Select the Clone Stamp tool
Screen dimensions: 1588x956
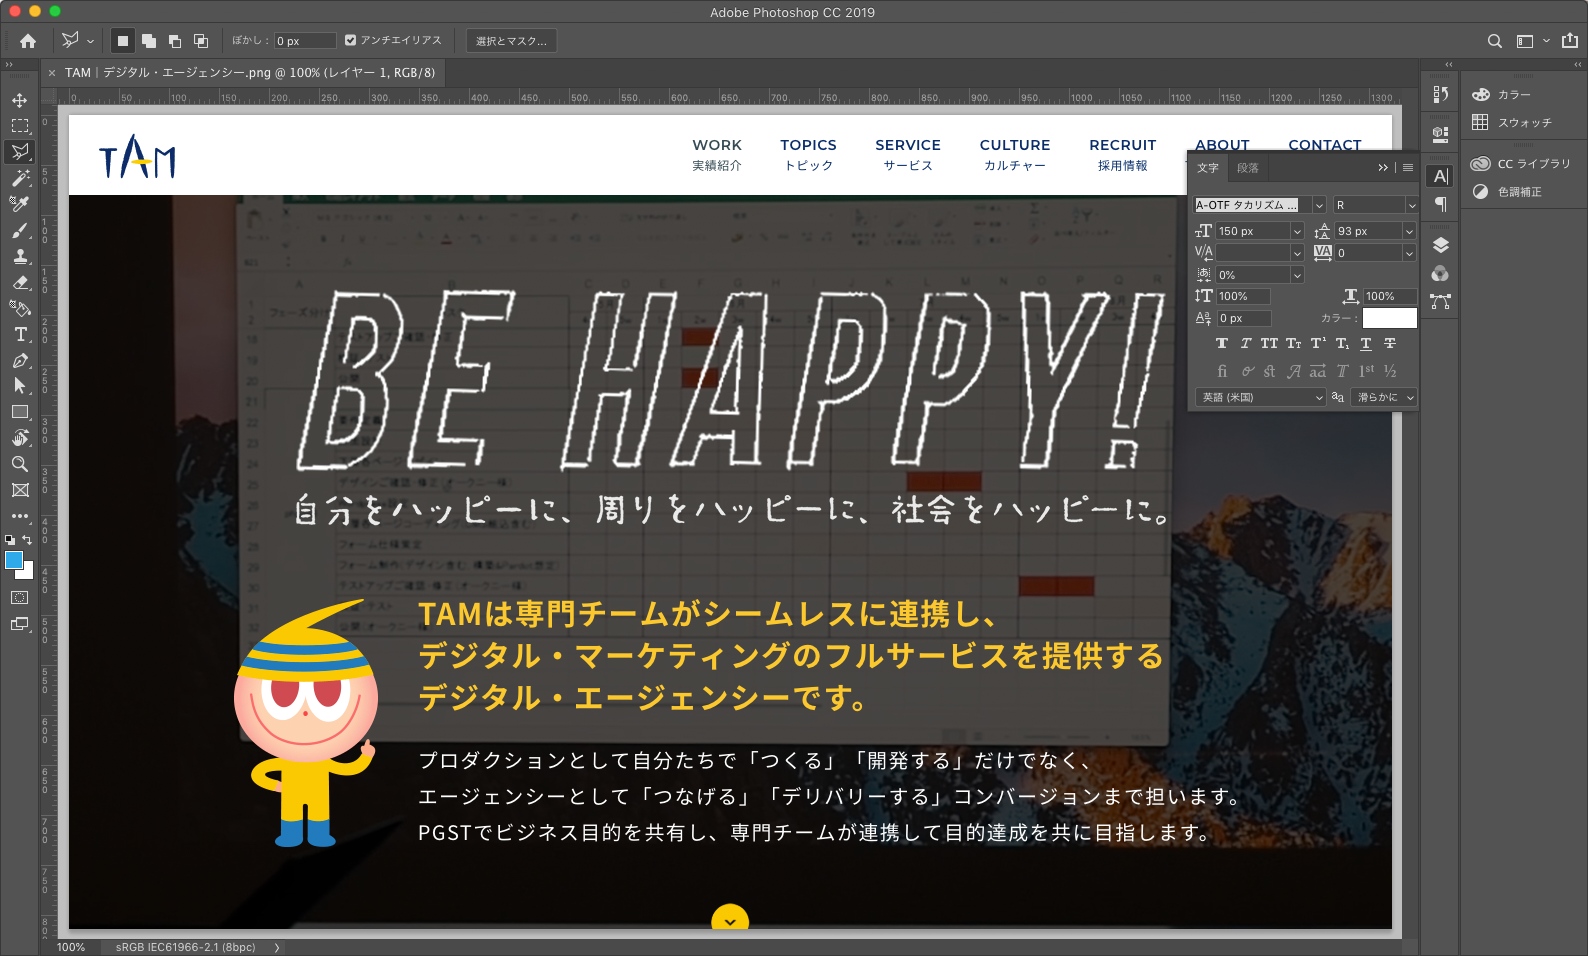point(20,256)
